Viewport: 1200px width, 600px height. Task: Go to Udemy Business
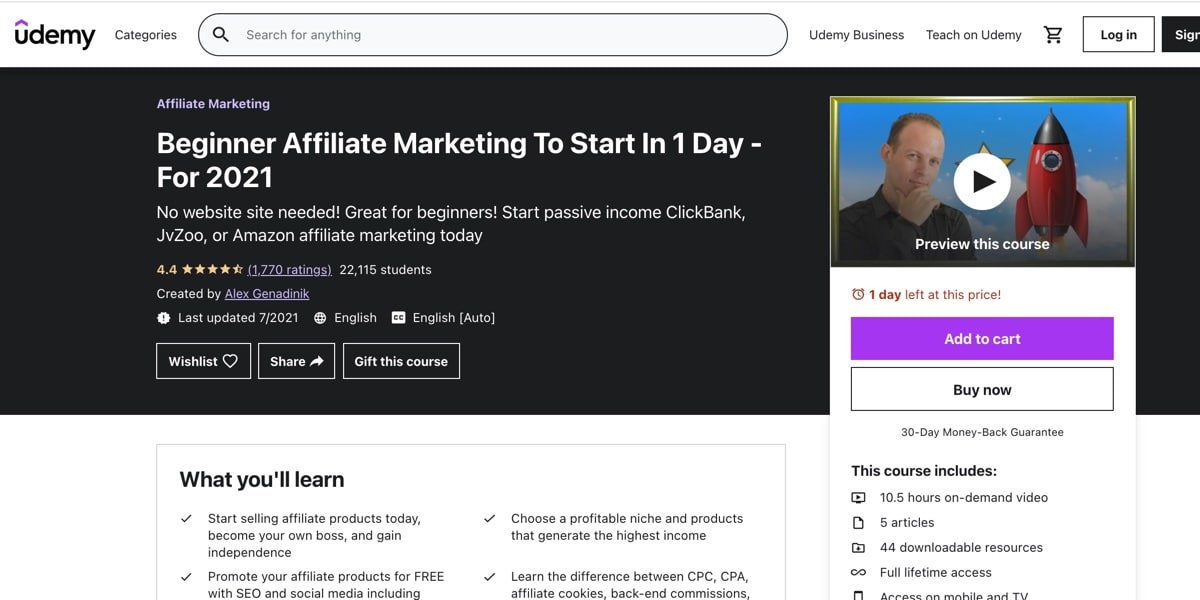point(856,35)
